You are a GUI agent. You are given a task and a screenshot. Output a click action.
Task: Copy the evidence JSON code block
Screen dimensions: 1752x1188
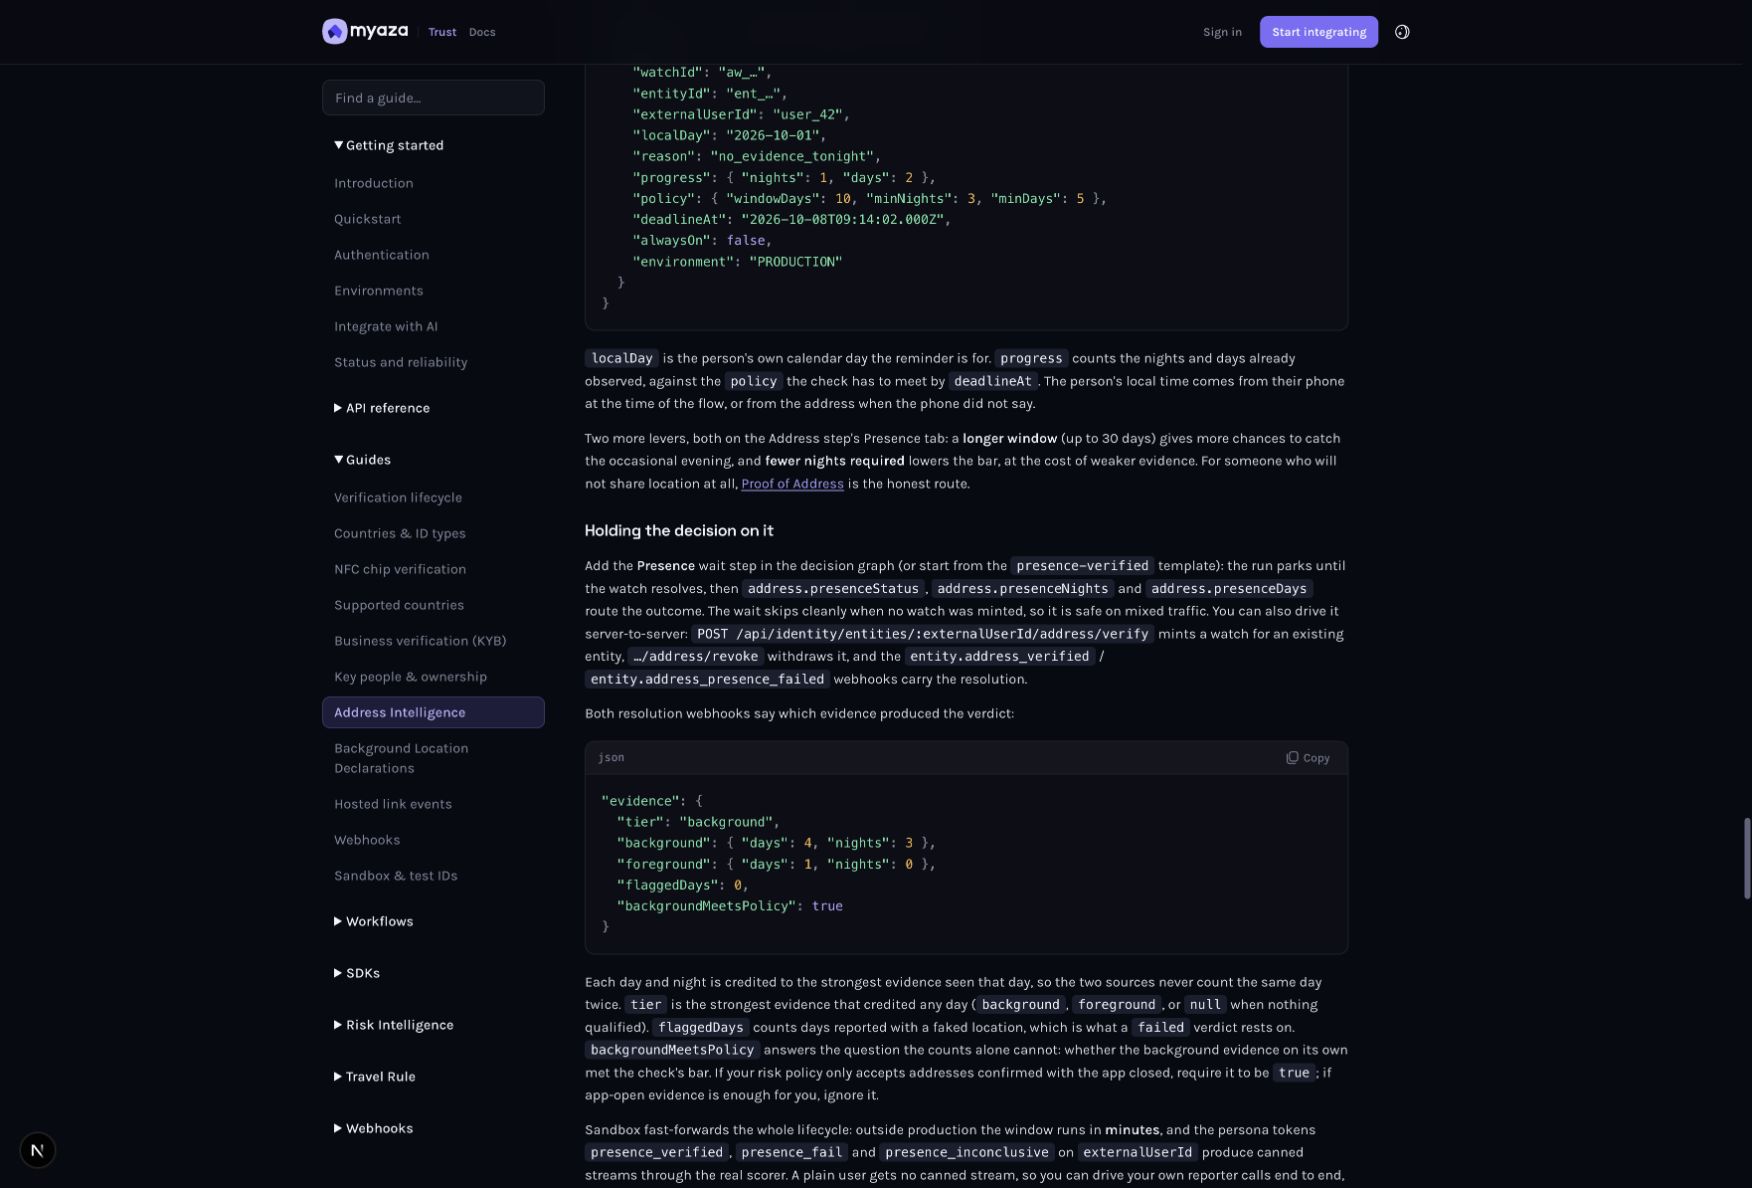click(x=1308, y=758)
